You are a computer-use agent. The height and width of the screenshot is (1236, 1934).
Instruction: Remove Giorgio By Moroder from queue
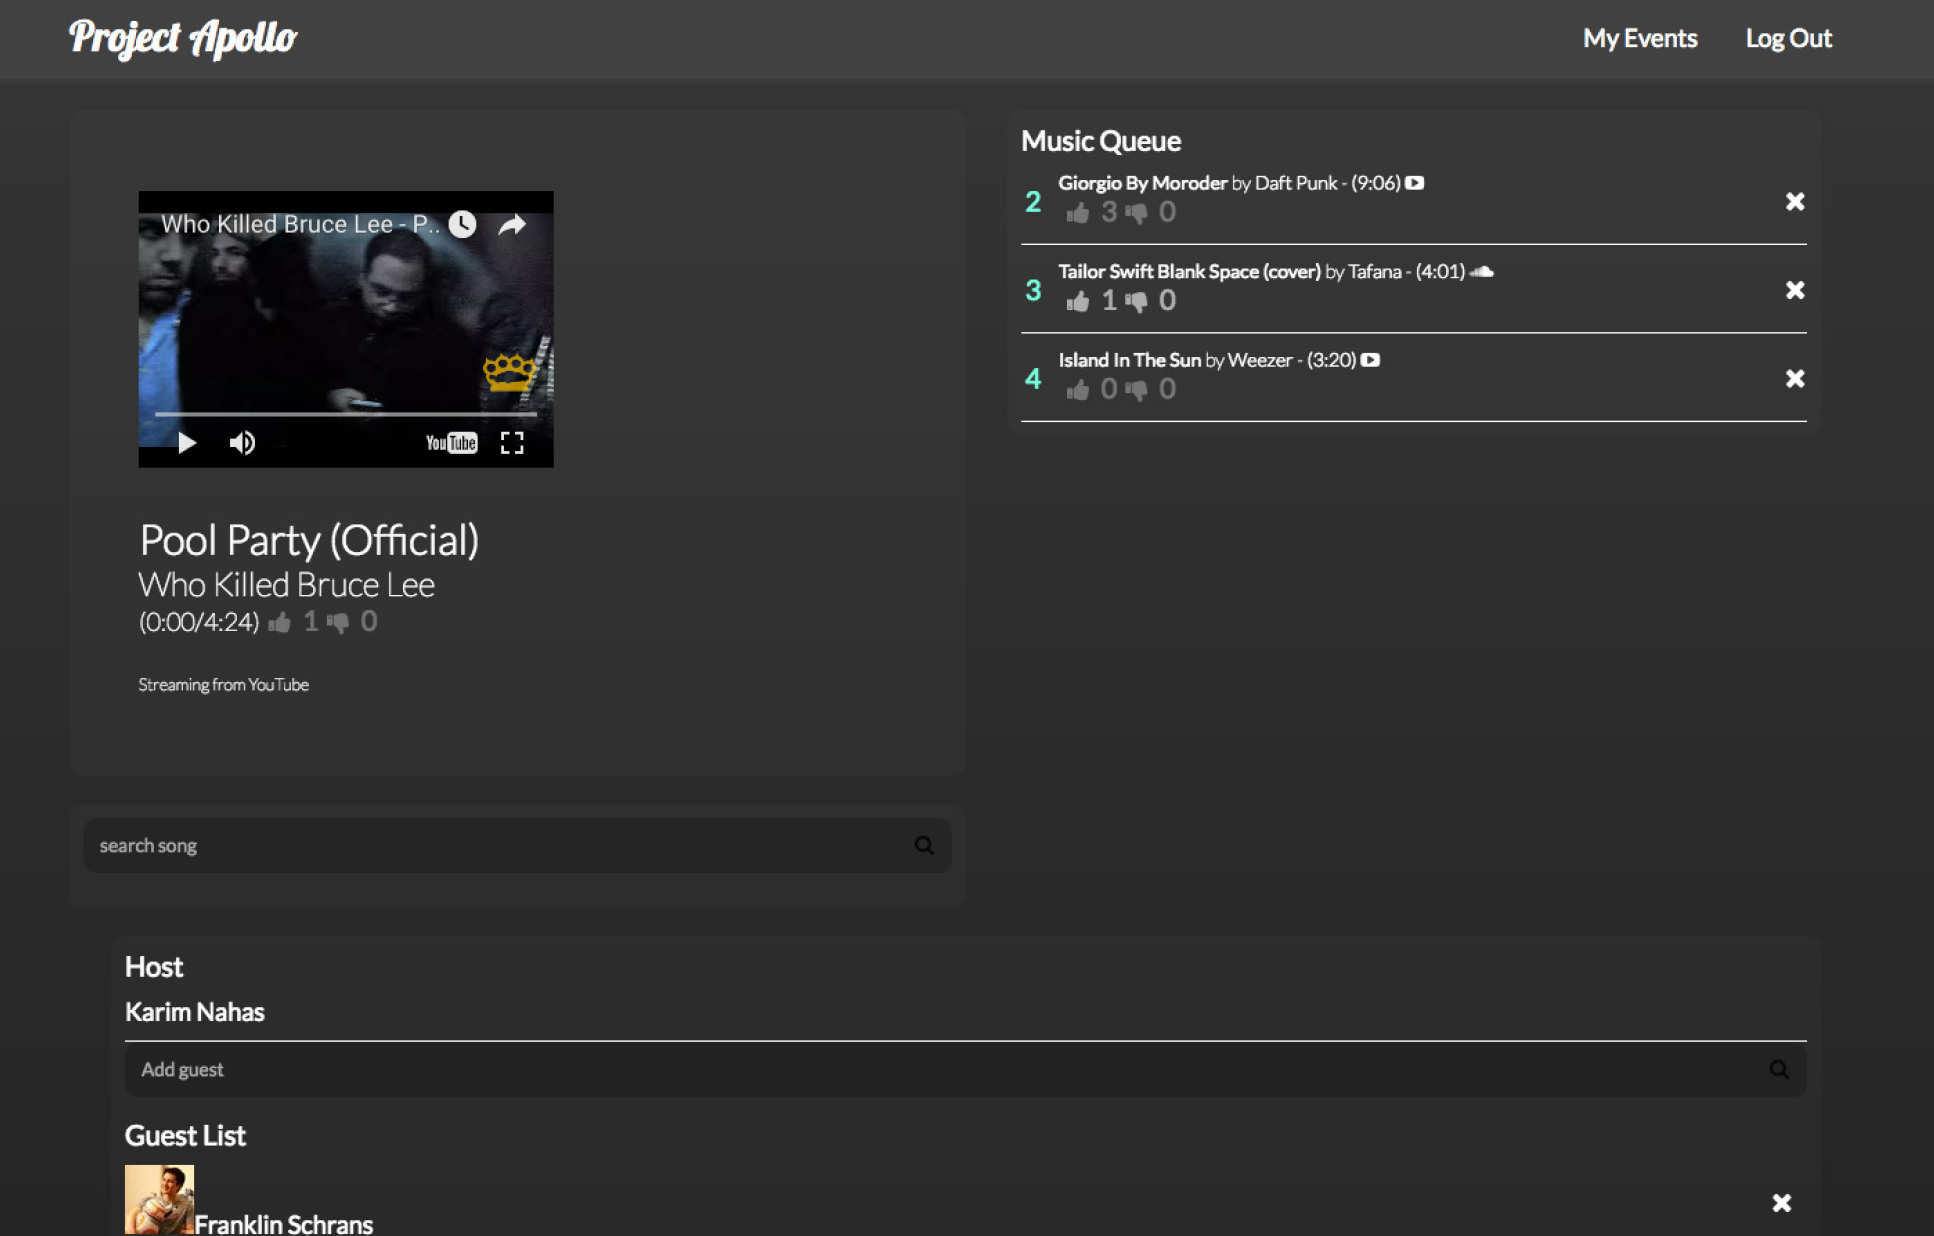click(x=1795, y=202)
